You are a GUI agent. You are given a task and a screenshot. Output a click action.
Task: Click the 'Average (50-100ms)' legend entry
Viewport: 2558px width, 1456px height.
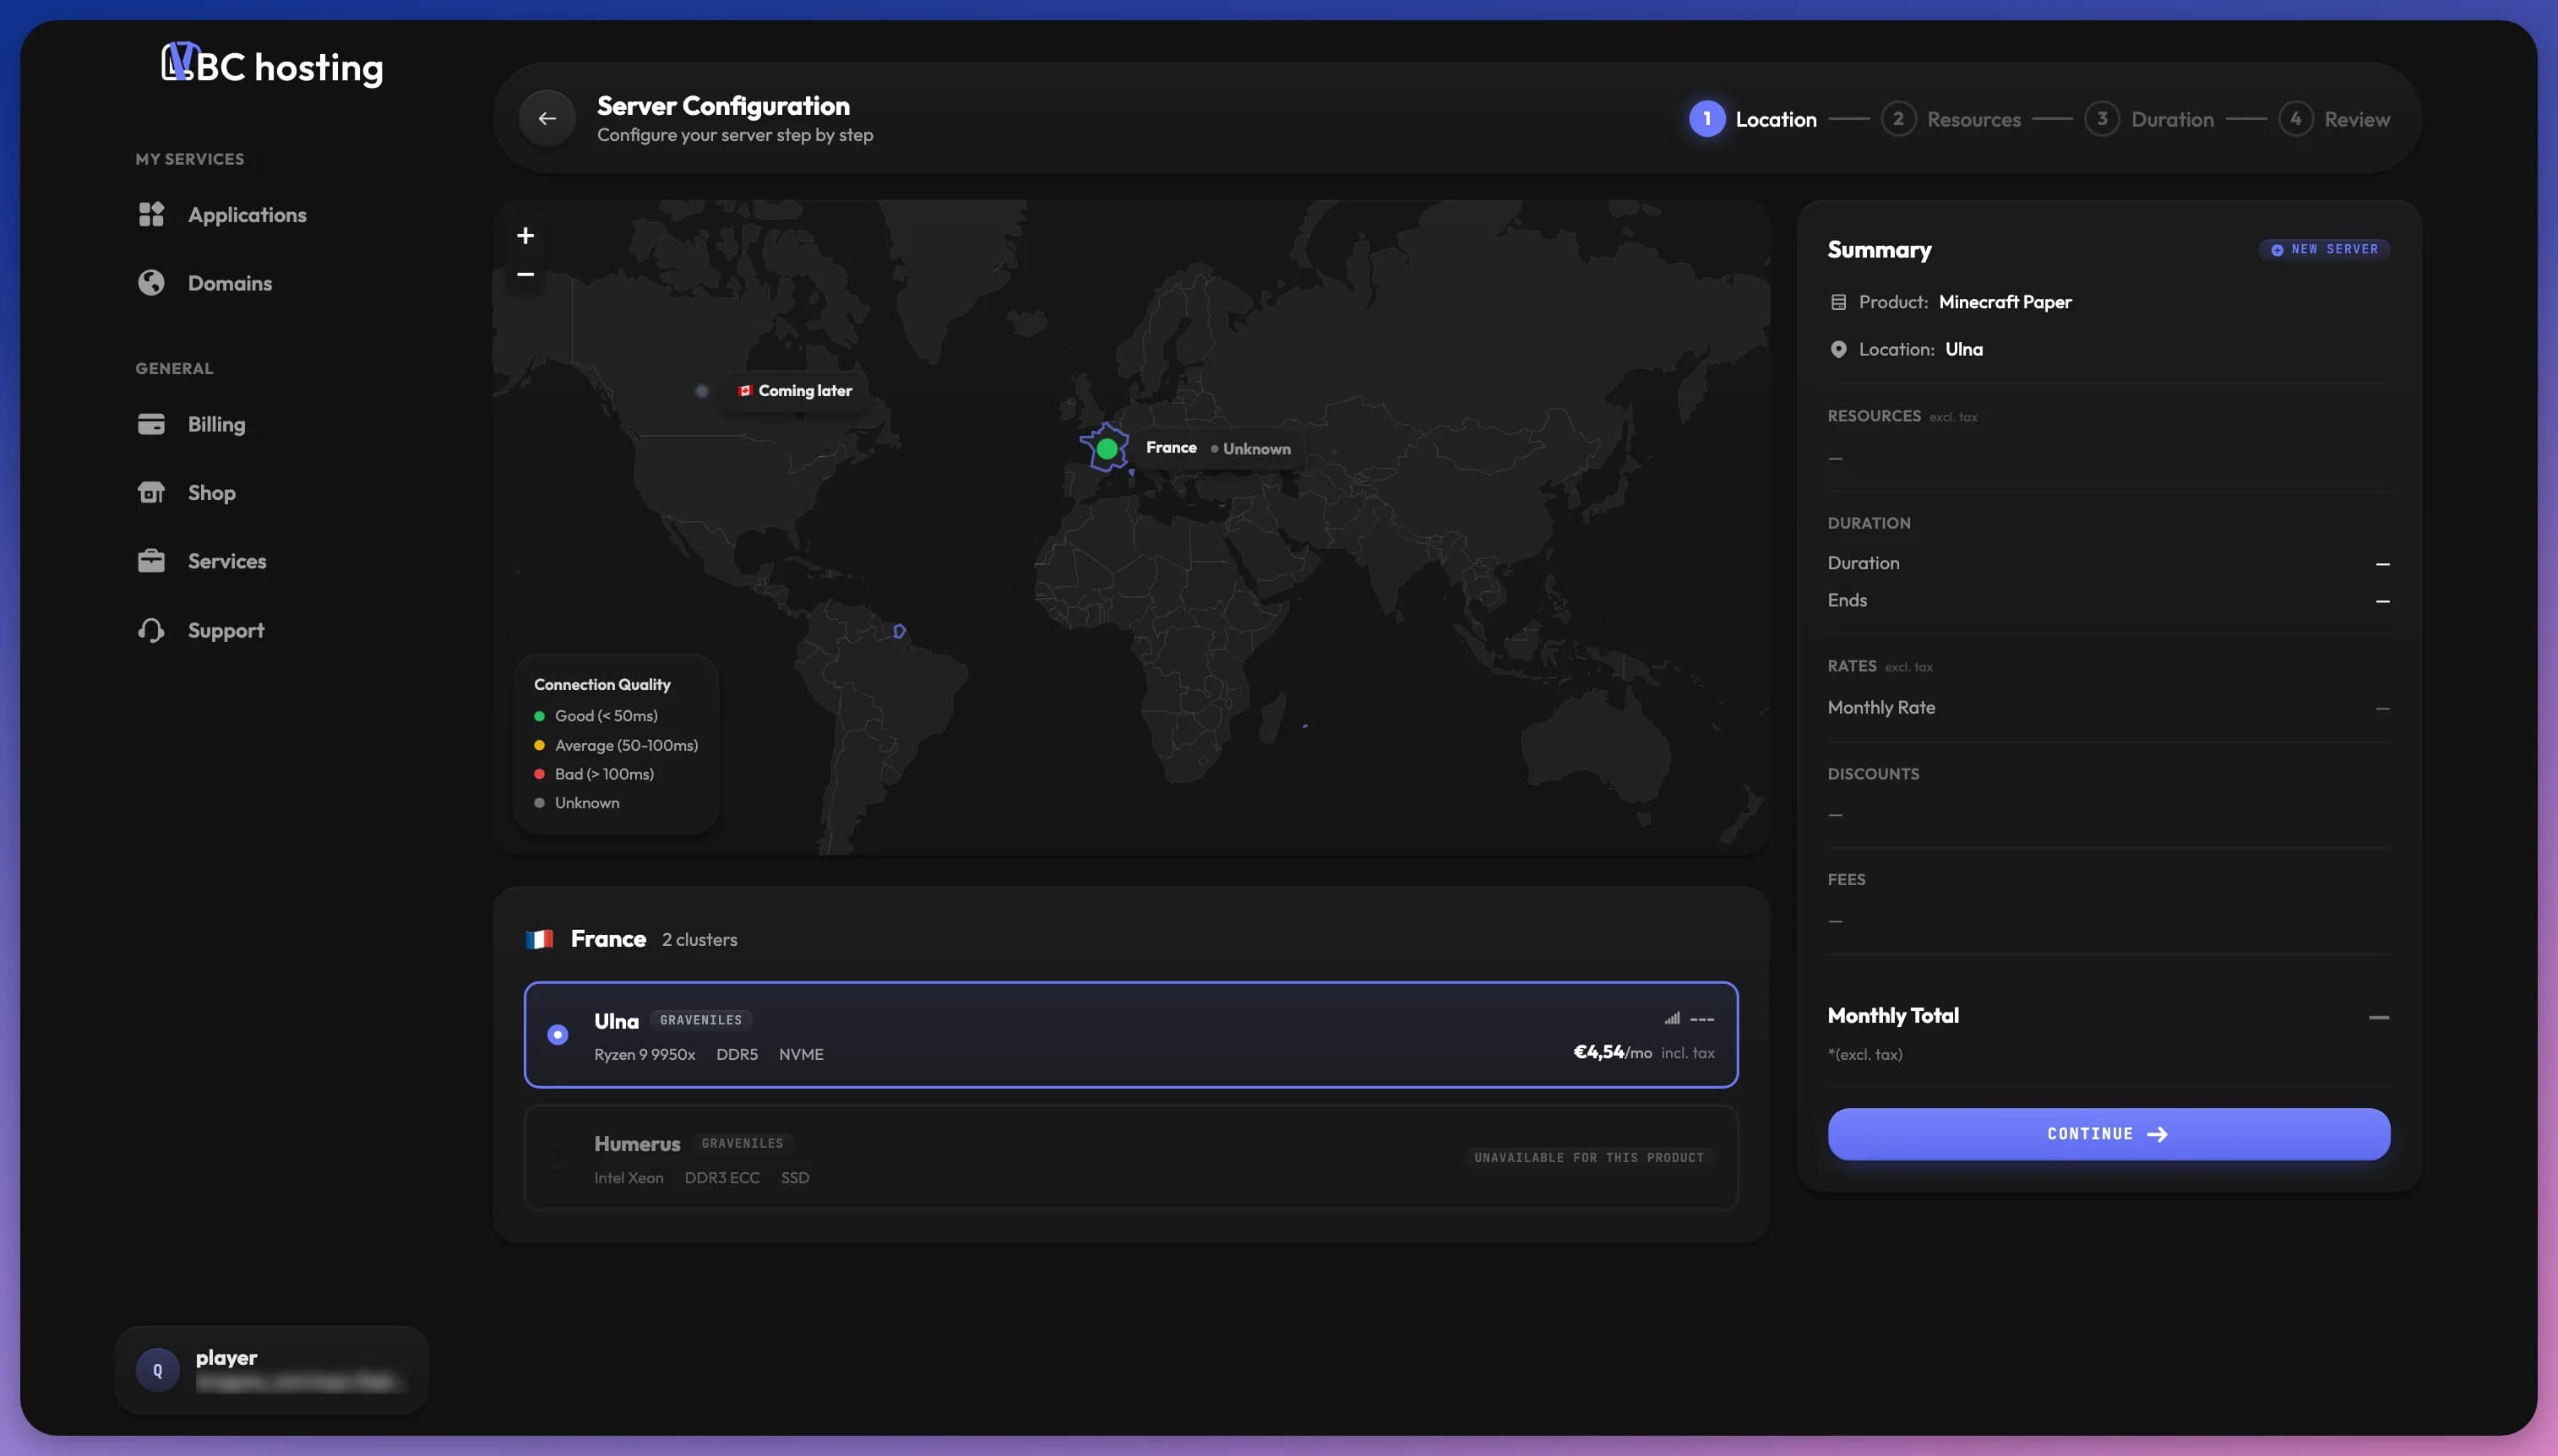click(616, 745)
